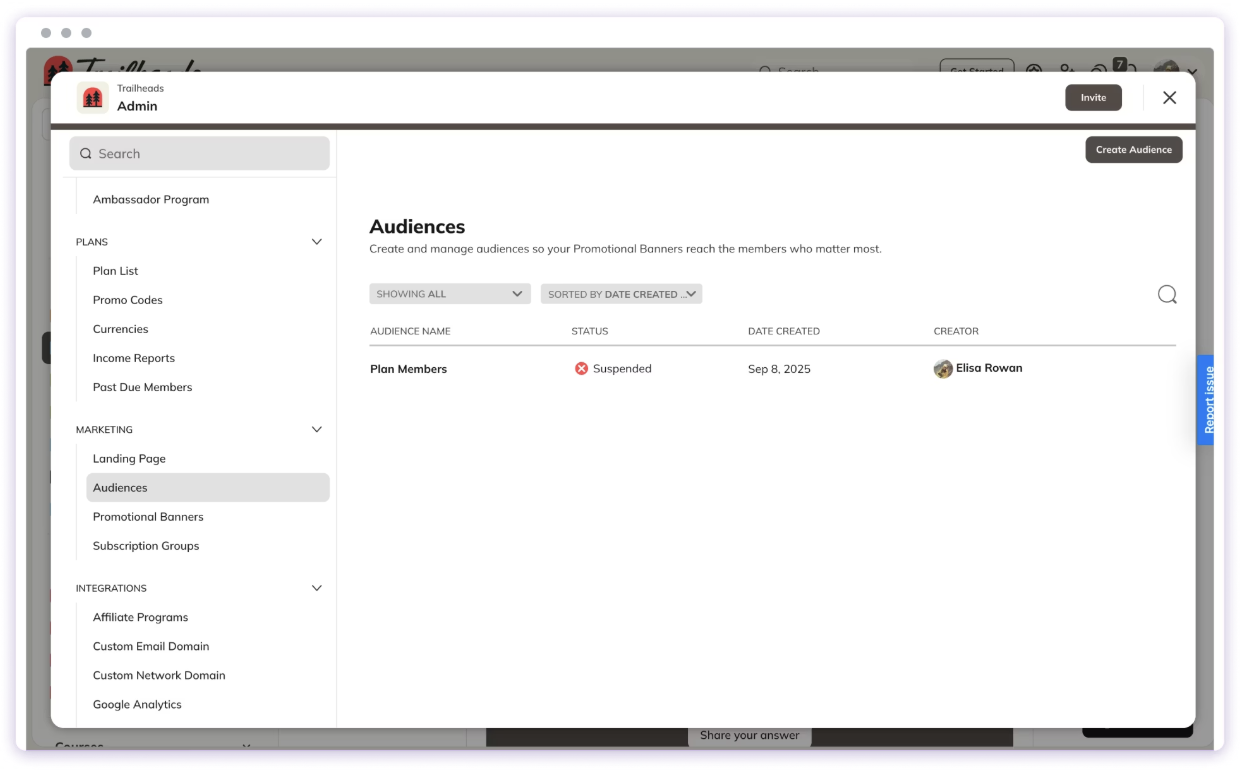This screenshot has width=1240, height=770.
Task: Click the Trailheads logo in the admin header
Action: point(93,98)
